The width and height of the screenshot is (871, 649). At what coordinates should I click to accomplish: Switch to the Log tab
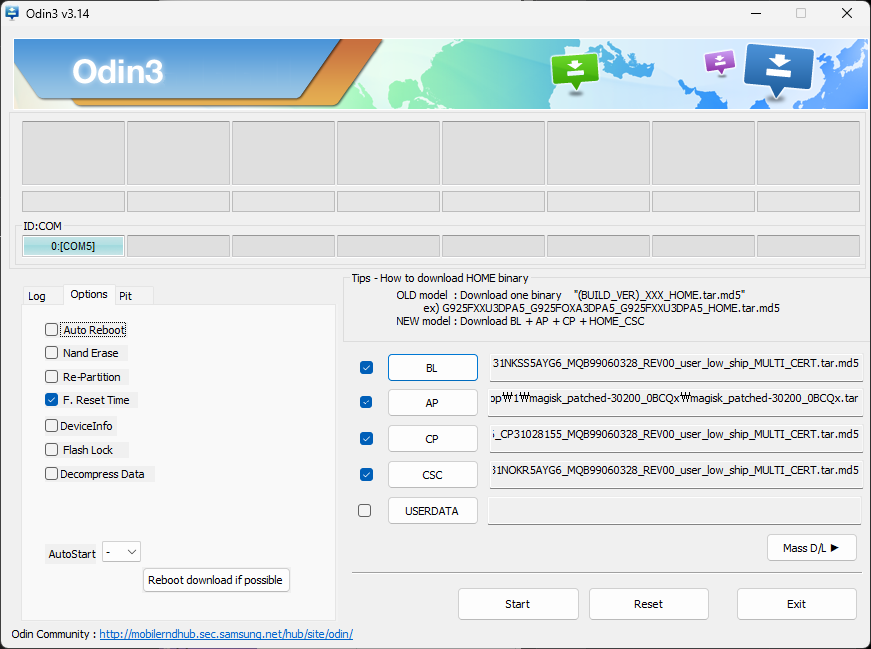(37, 296)
